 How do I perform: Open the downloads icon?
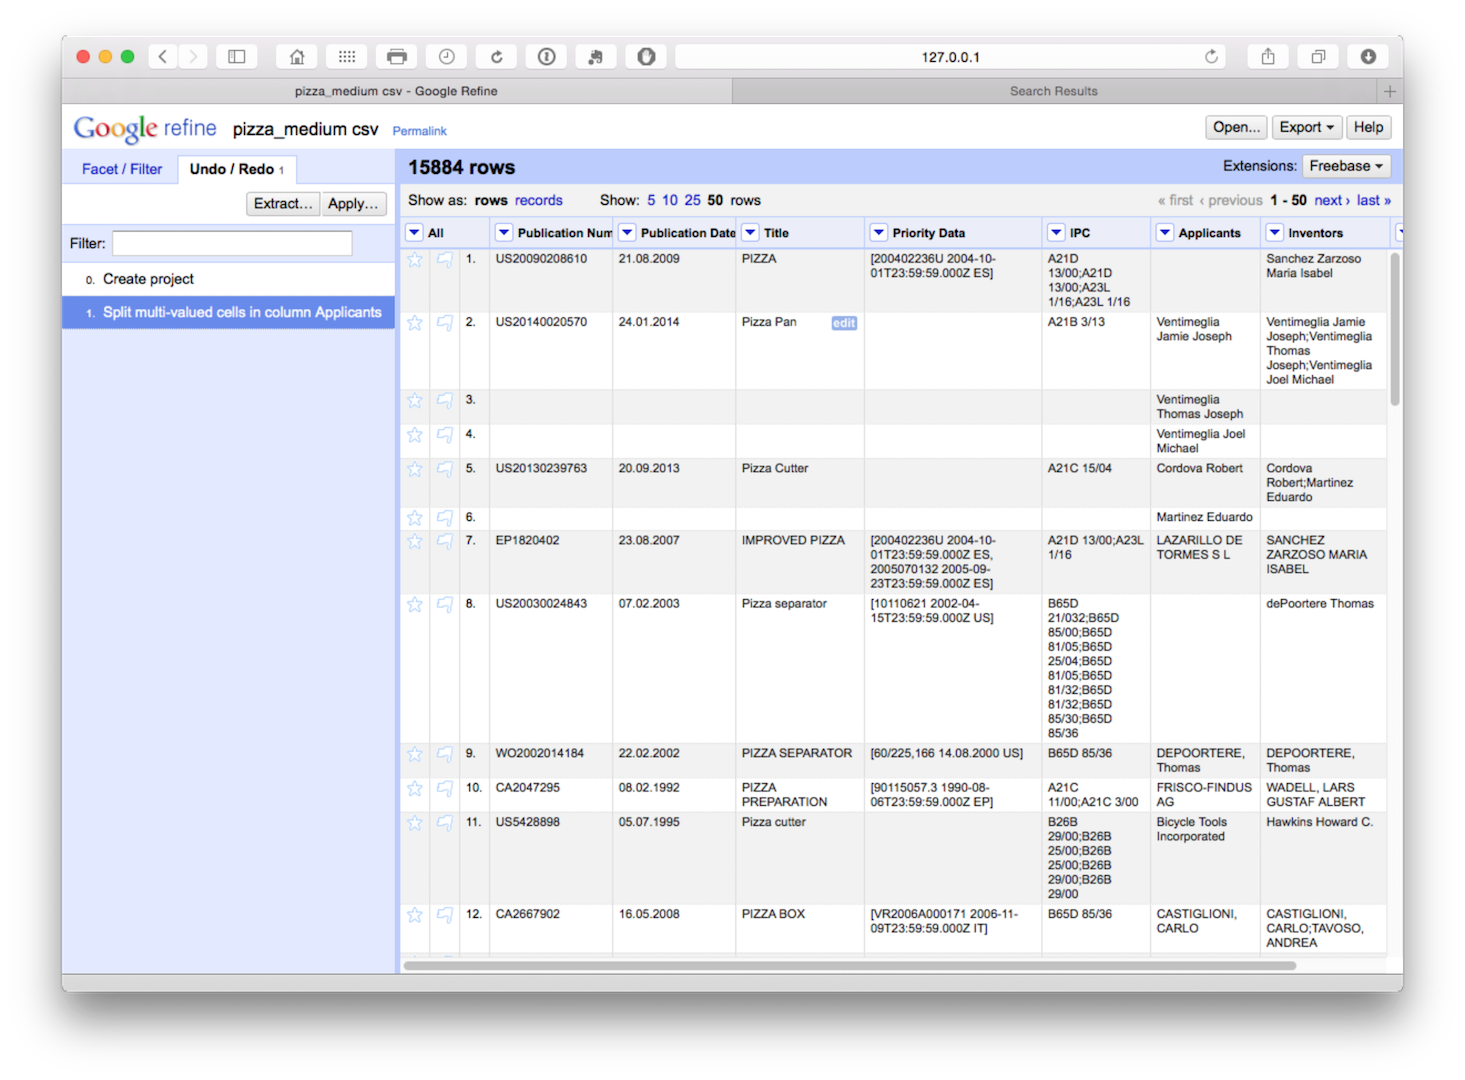1368,57
